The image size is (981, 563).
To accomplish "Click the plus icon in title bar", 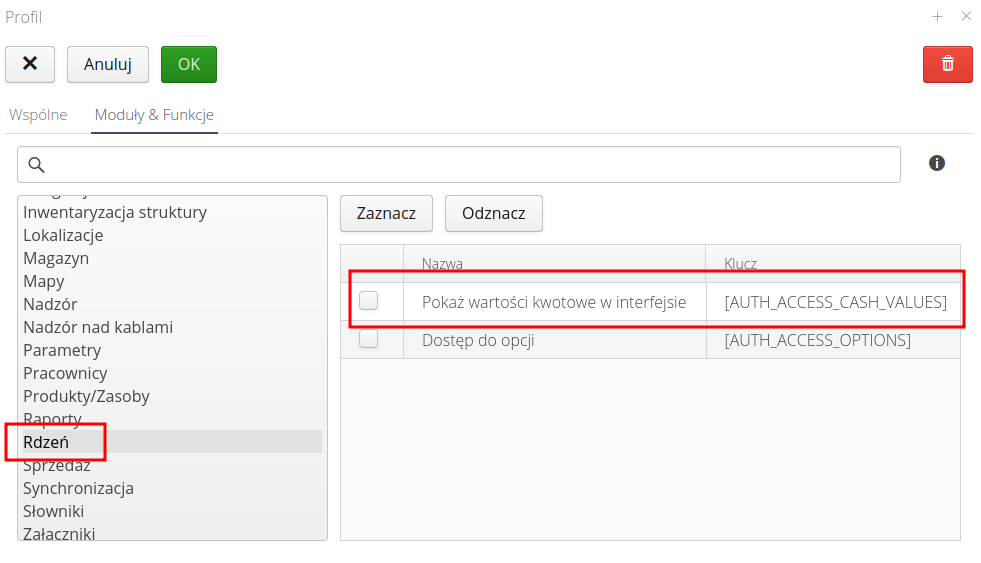I will 937,16.
